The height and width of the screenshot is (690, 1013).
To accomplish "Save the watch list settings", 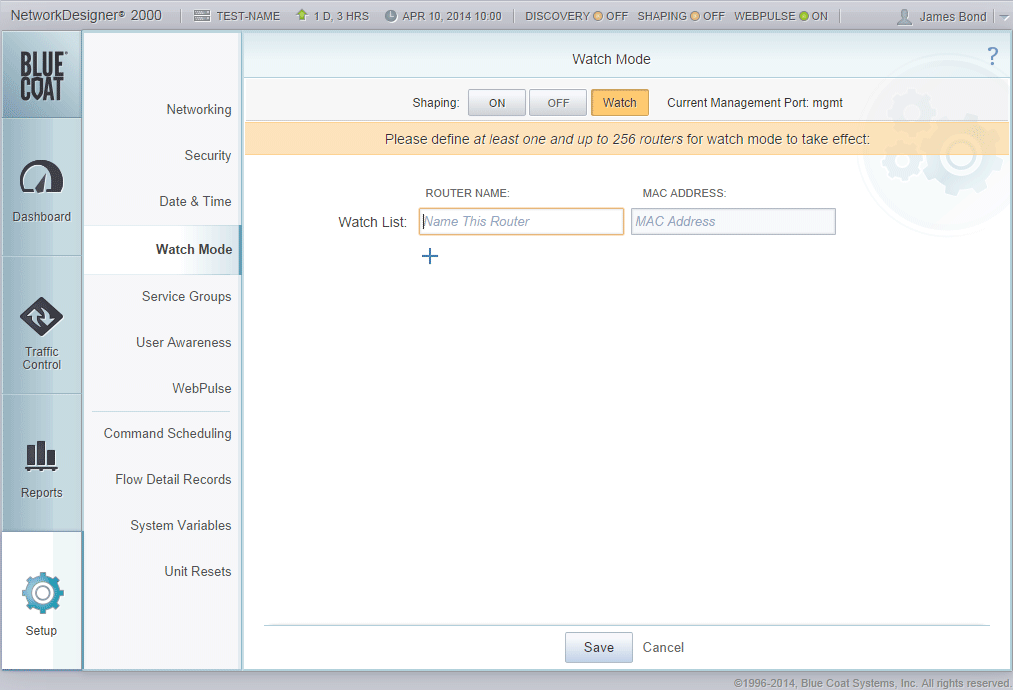I will (x=599, y=647).
